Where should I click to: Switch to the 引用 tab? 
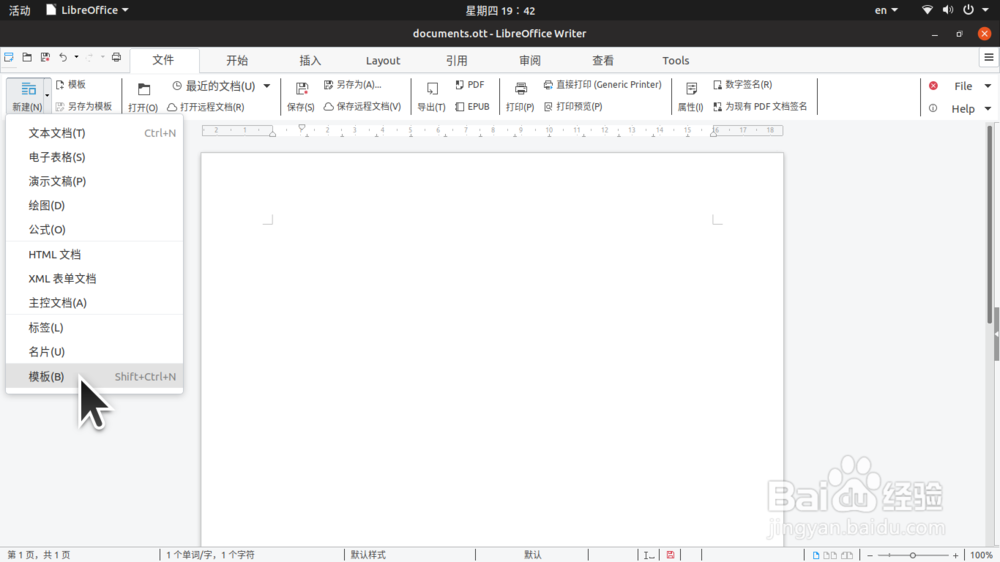click(457, 61)
